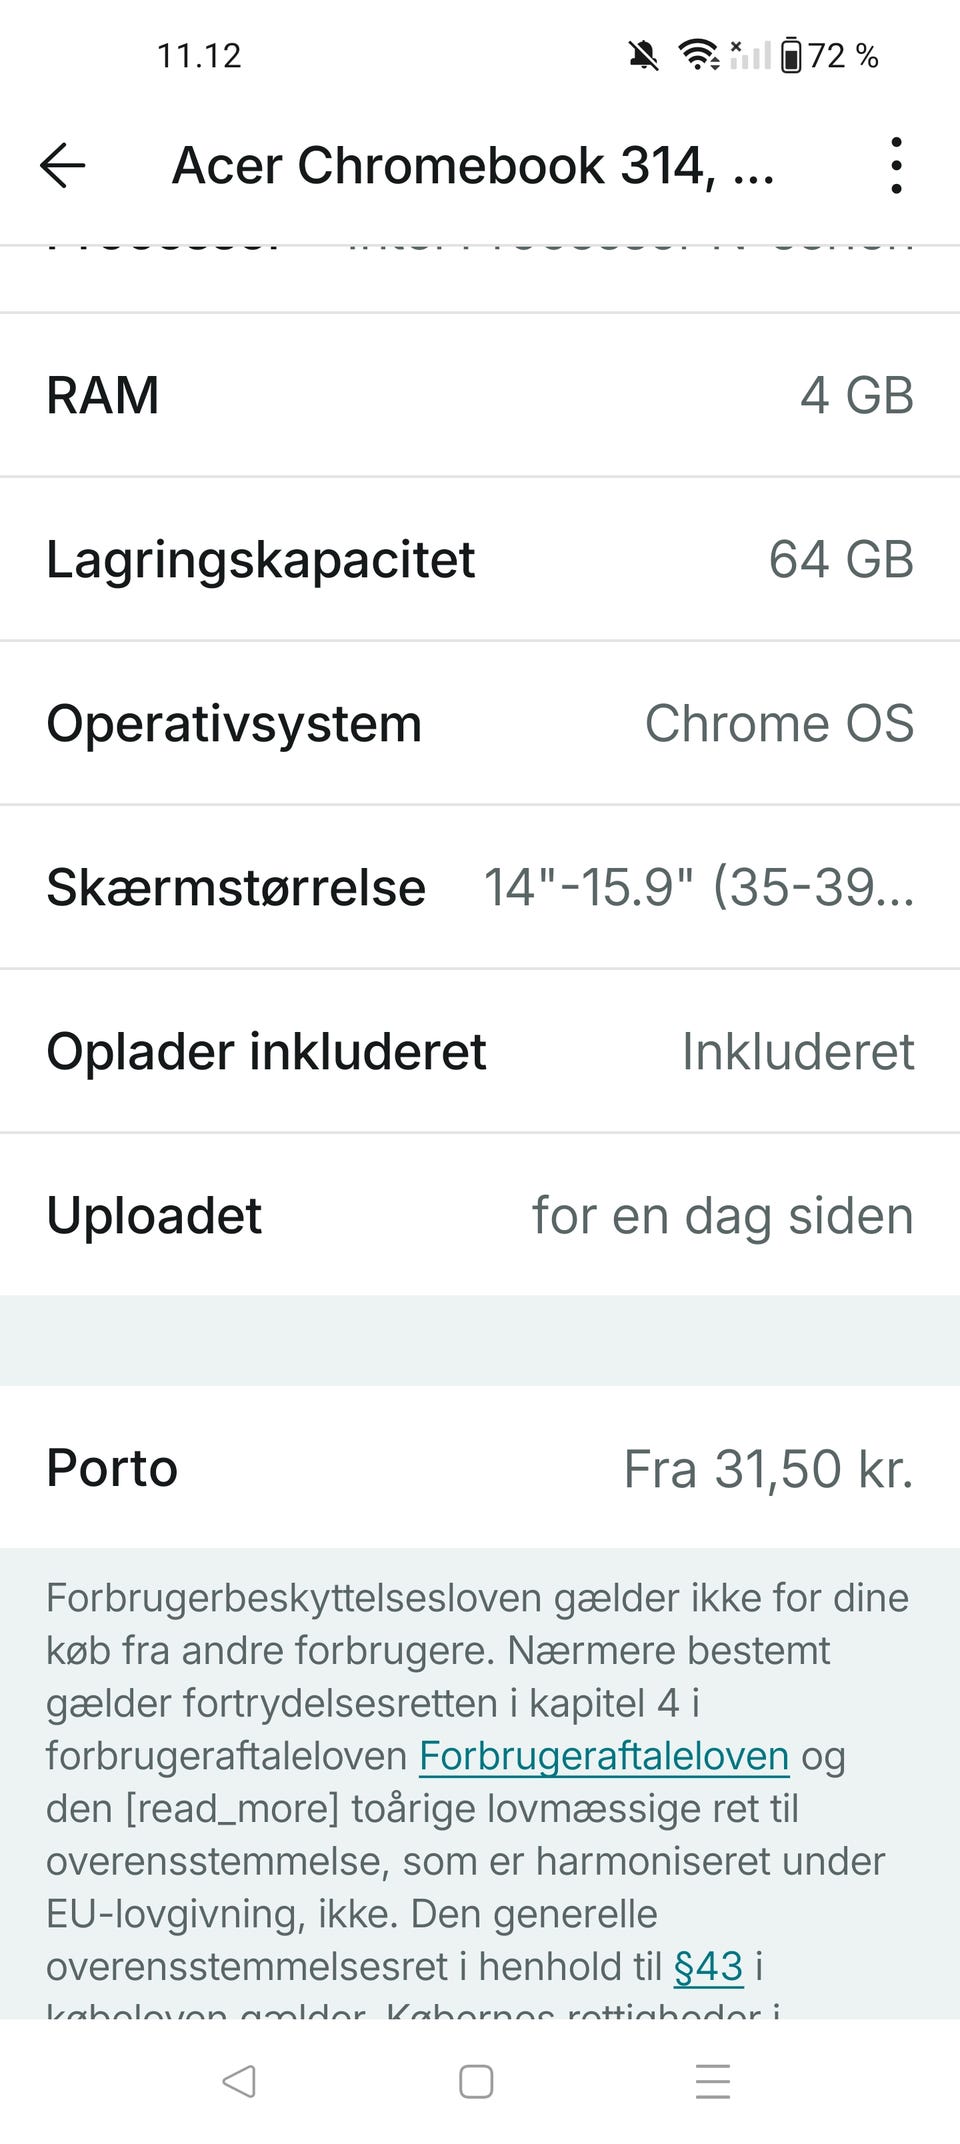Open the Forbrugeraftaleloven link
Image resolution: width=960 pixels, height=2144 pixels.
click(x=604, y=1756)
